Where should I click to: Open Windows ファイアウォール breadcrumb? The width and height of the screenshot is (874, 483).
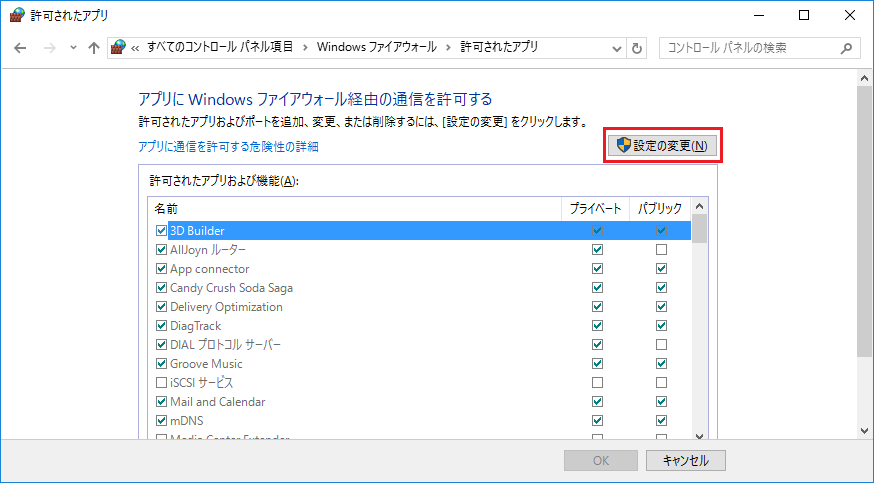[x=377, y=47]
